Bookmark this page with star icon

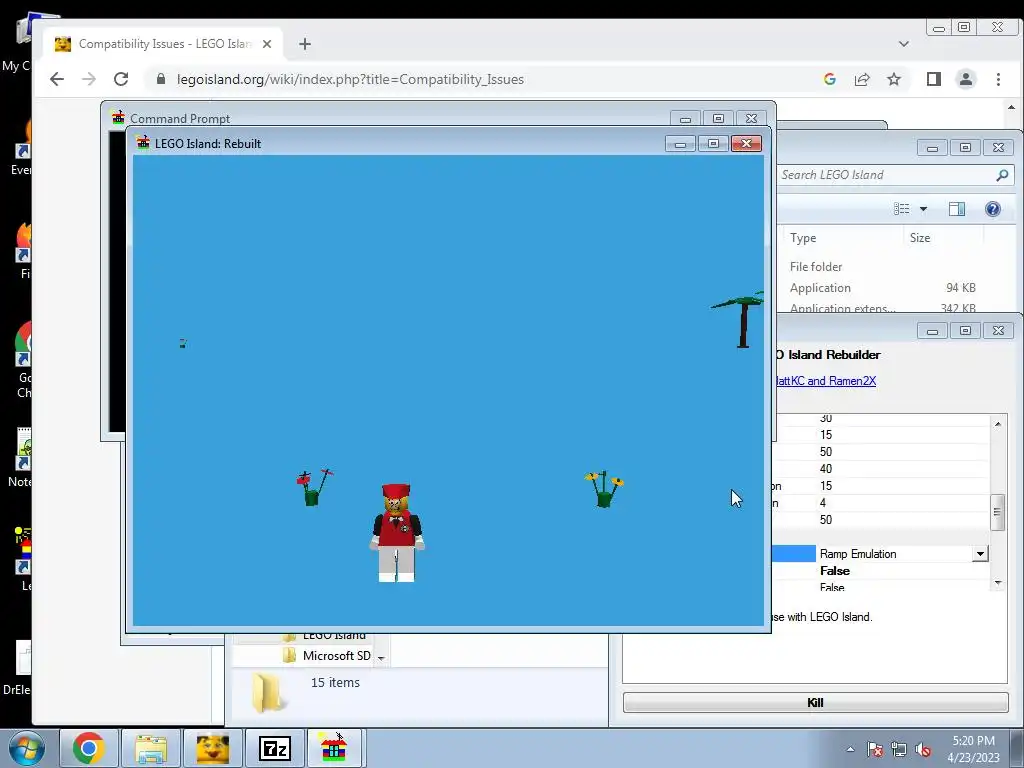pos(894,79)
